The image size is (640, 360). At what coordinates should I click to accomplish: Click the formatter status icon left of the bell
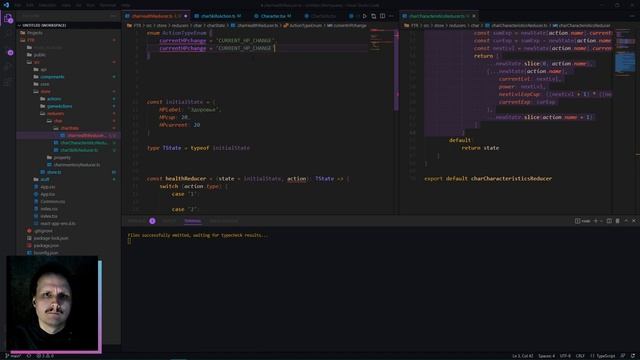(x=623, y=356)
